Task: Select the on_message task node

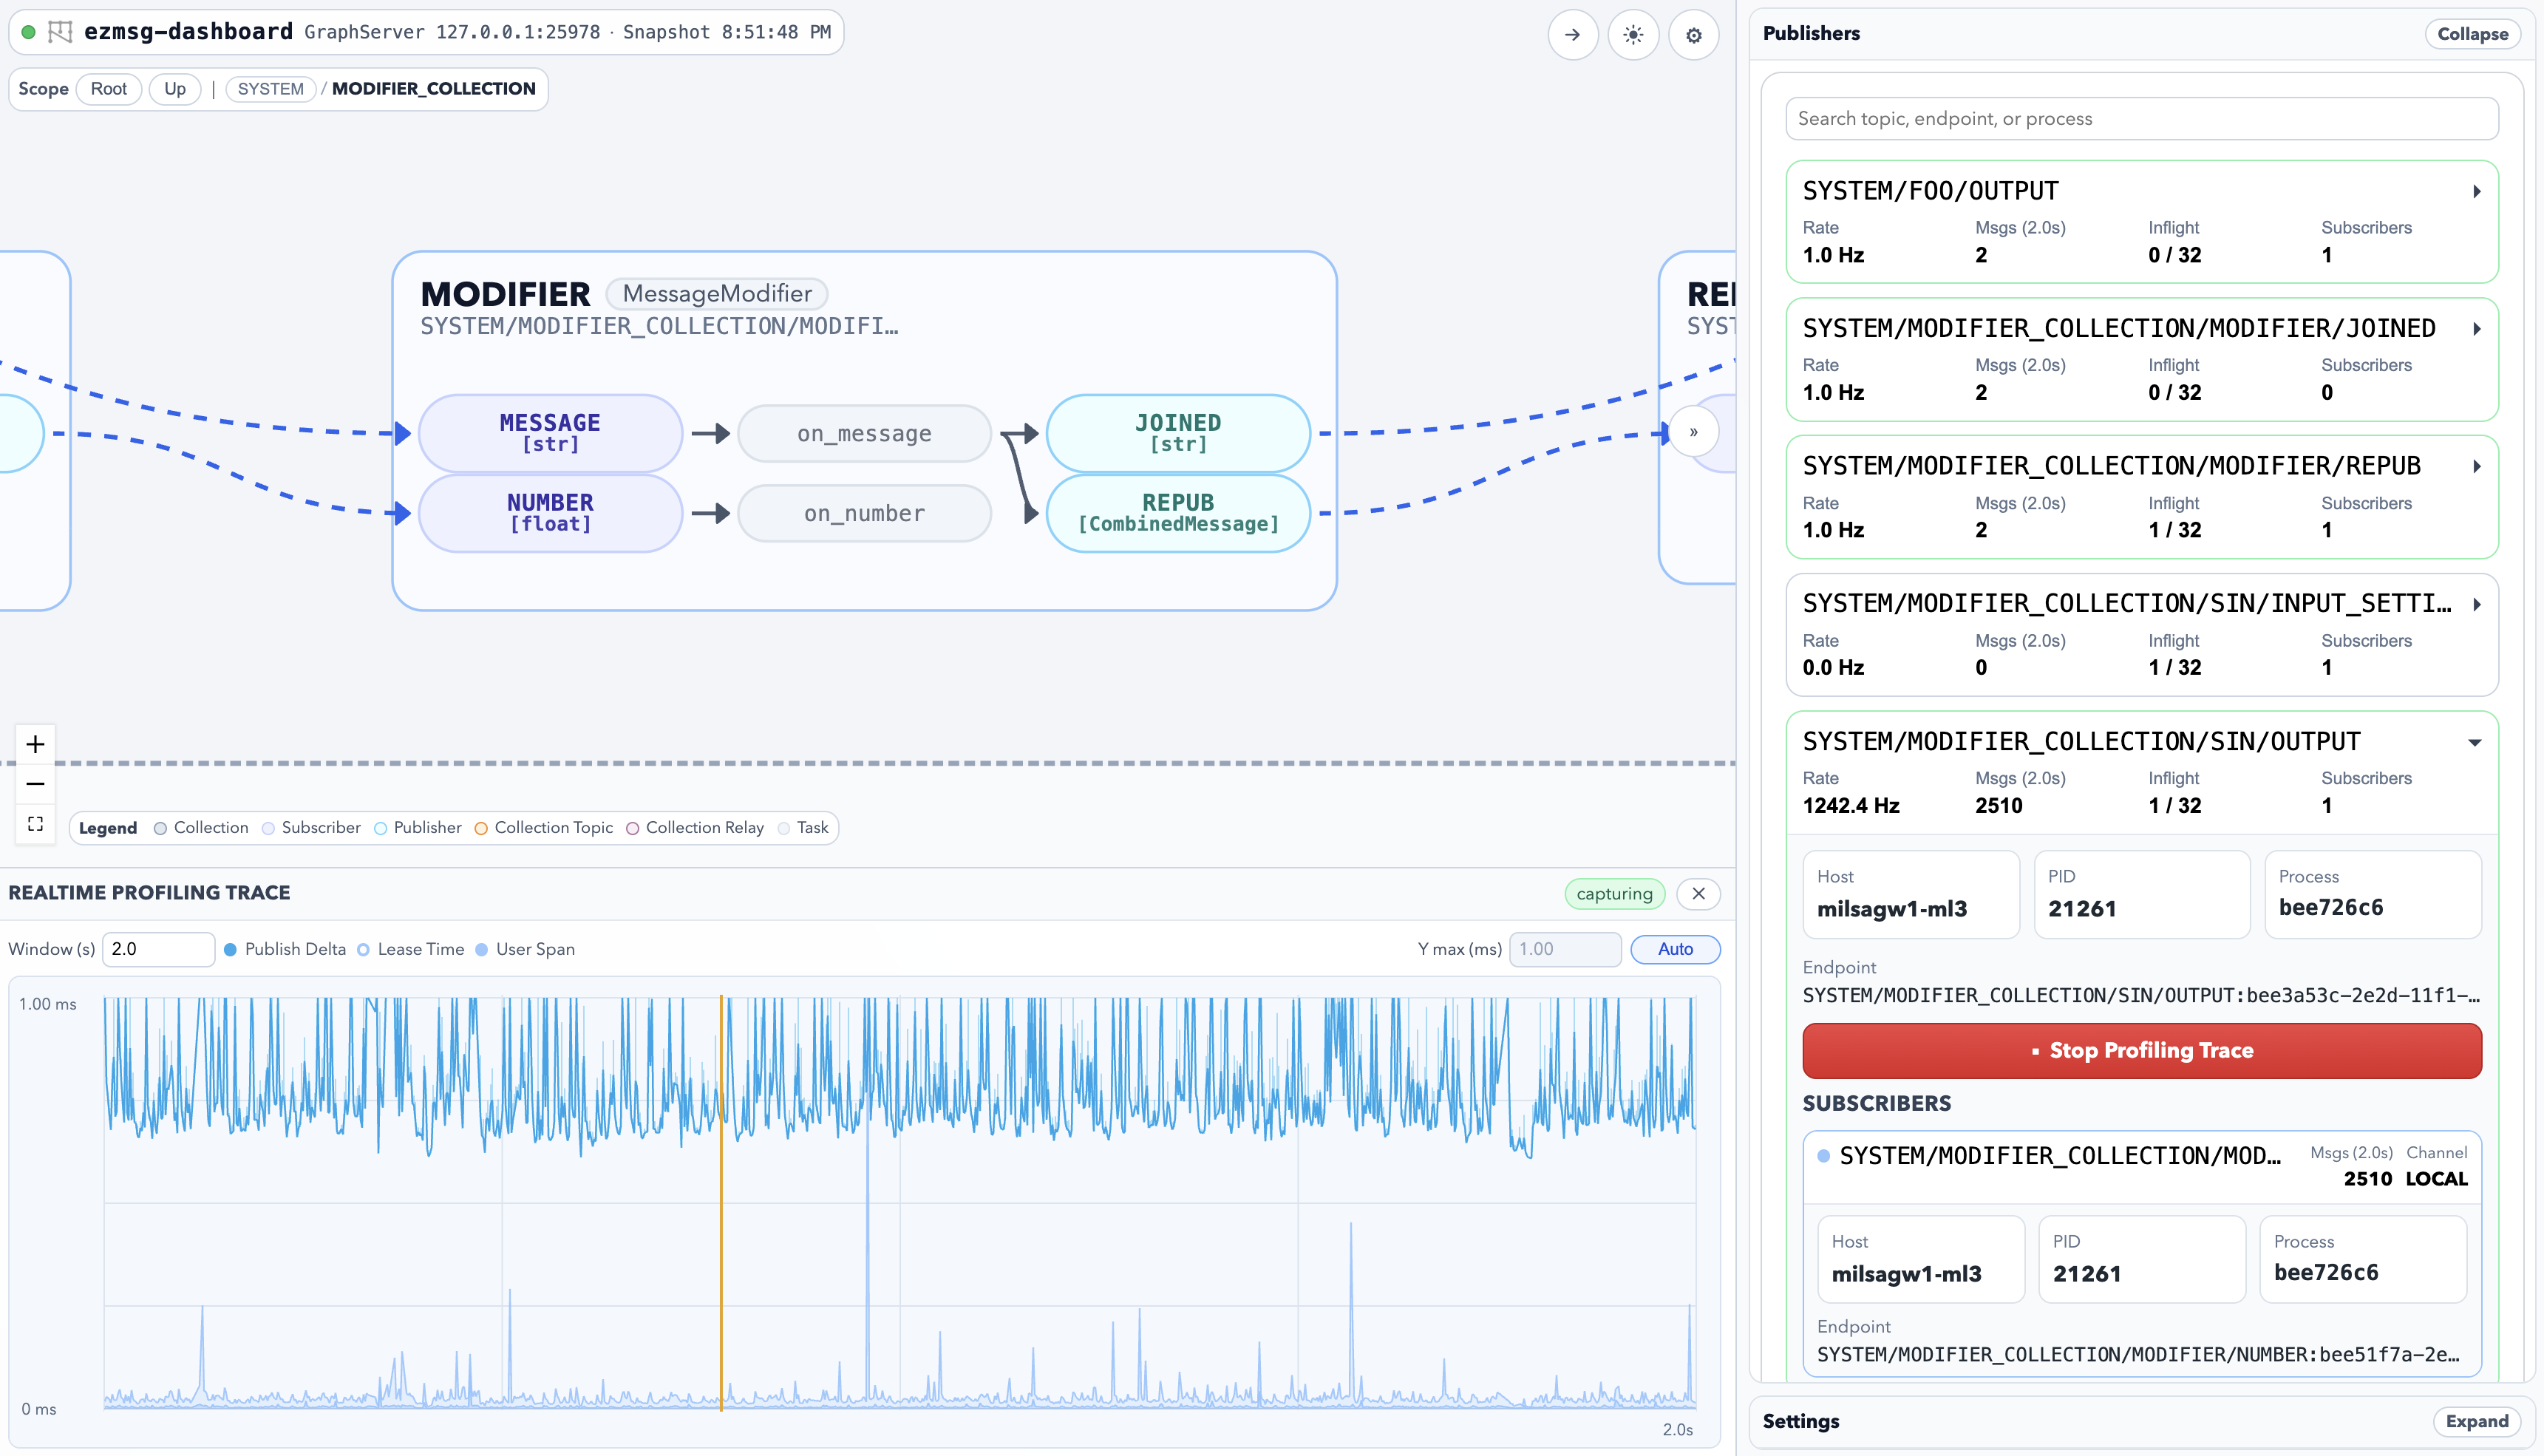Action: click(x=864, y=433)
